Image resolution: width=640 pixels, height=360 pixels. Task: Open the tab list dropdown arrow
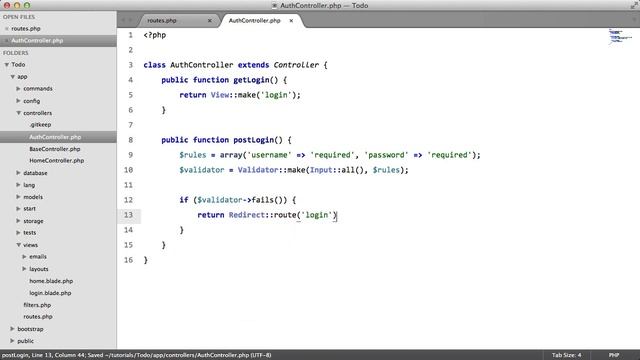(x=634, y=20)
